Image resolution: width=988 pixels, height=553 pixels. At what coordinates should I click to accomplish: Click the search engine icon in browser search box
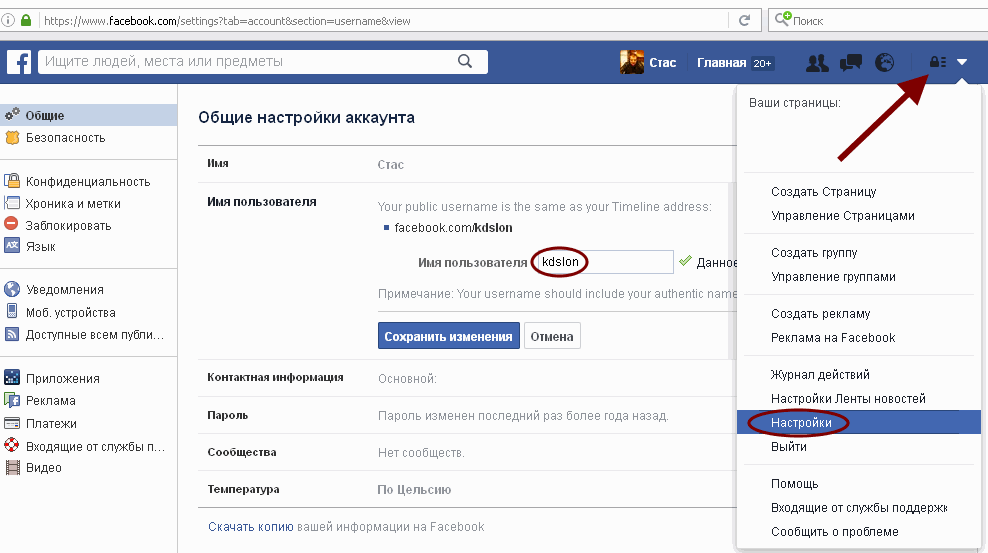pos(783,19)
